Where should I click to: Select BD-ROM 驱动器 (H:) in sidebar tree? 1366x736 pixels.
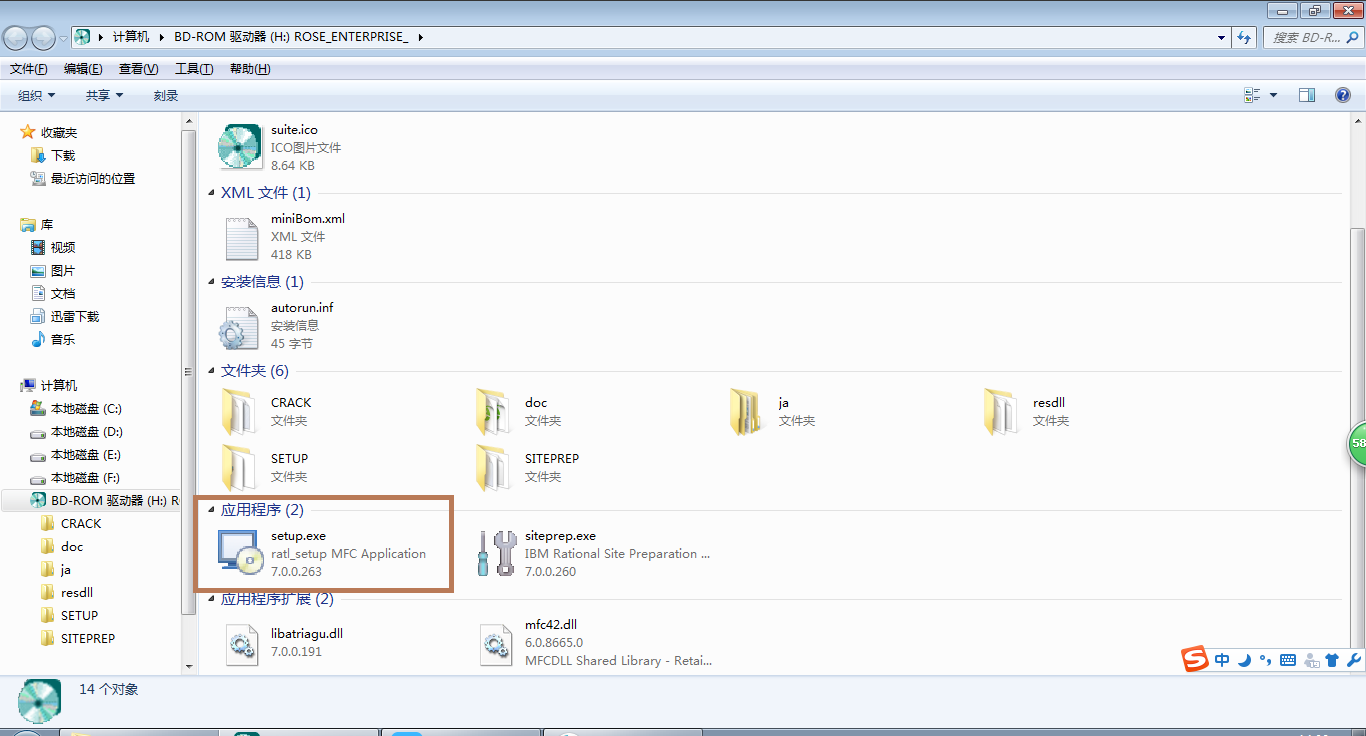(x=91, y=500)
